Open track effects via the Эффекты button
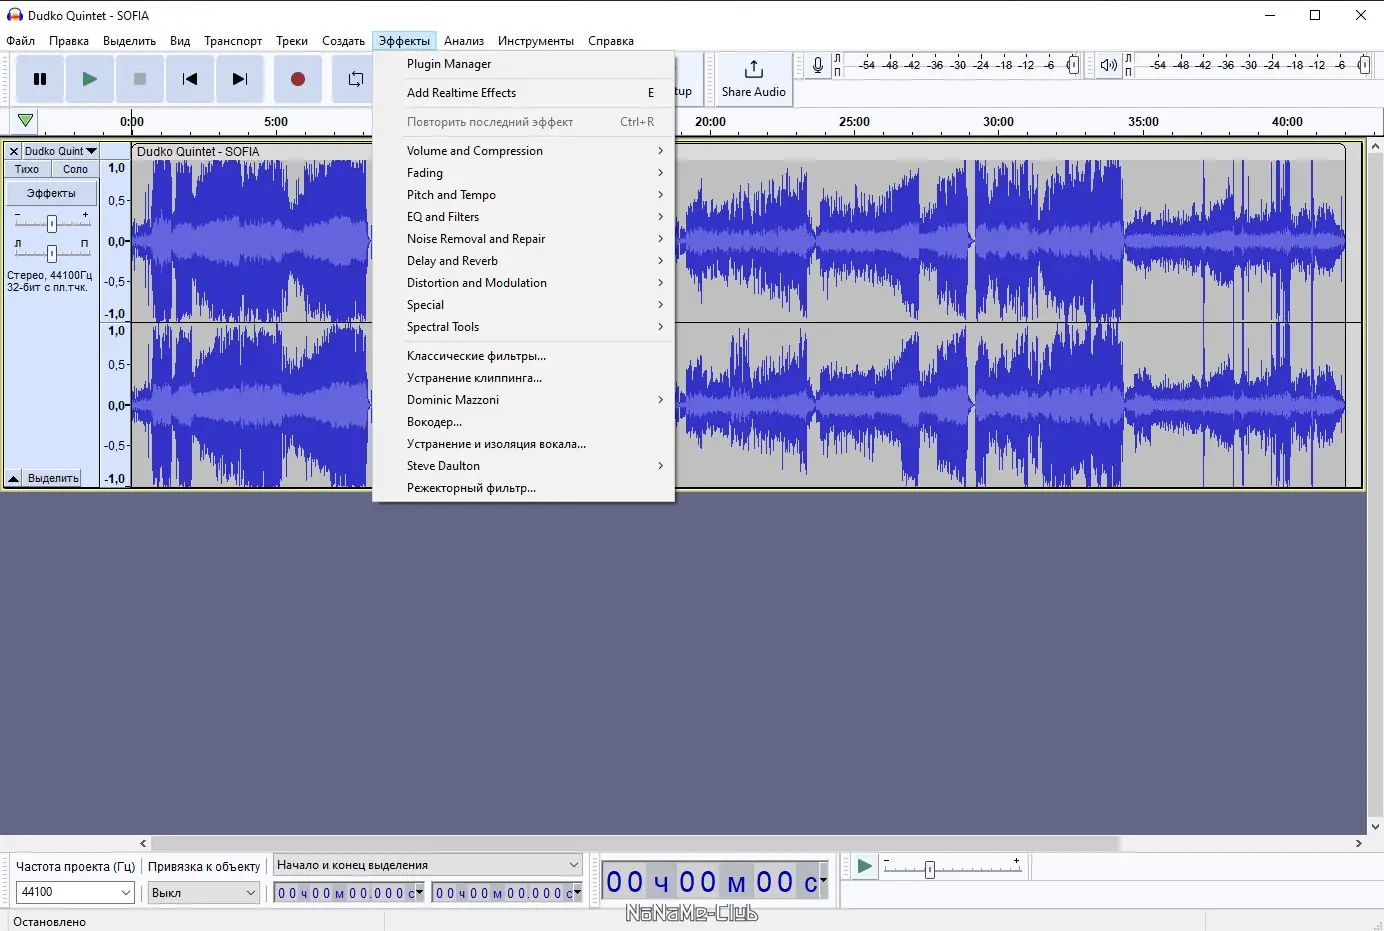Viewport: 1384px width, 931px height. click(51, 192)
